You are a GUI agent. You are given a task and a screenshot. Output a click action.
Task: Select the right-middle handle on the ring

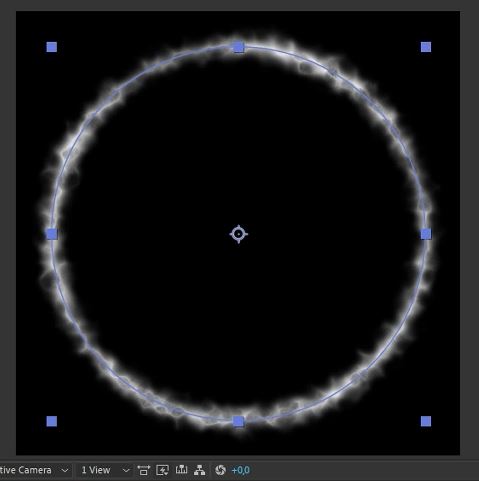pos(426,234)
